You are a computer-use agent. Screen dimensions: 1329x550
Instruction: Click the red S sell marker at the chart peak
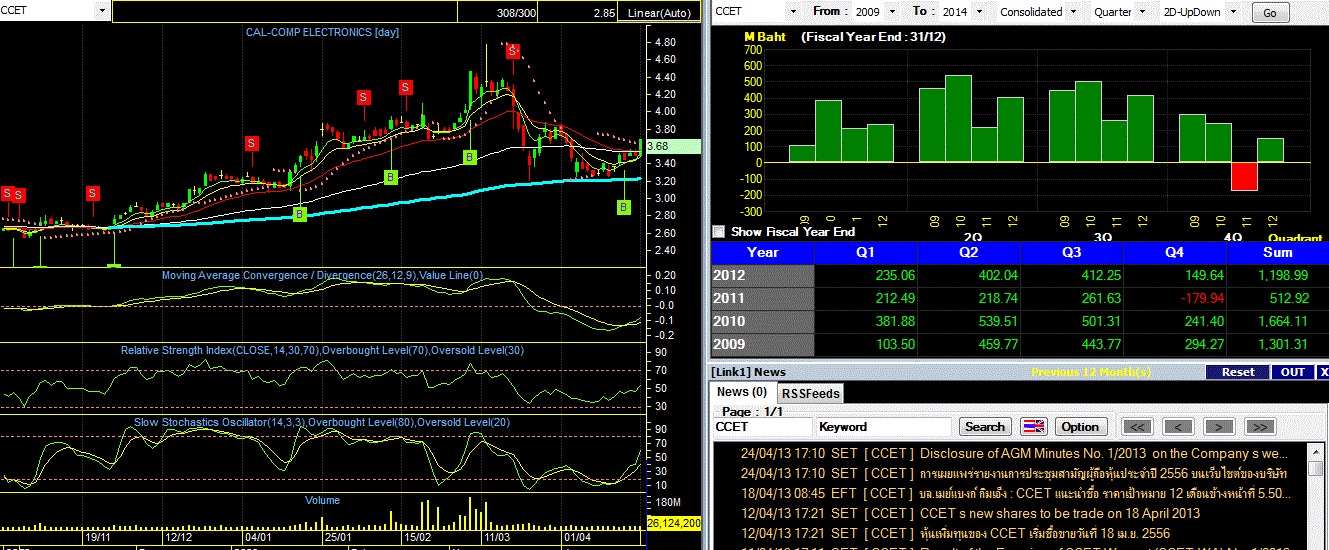[512, 51]
